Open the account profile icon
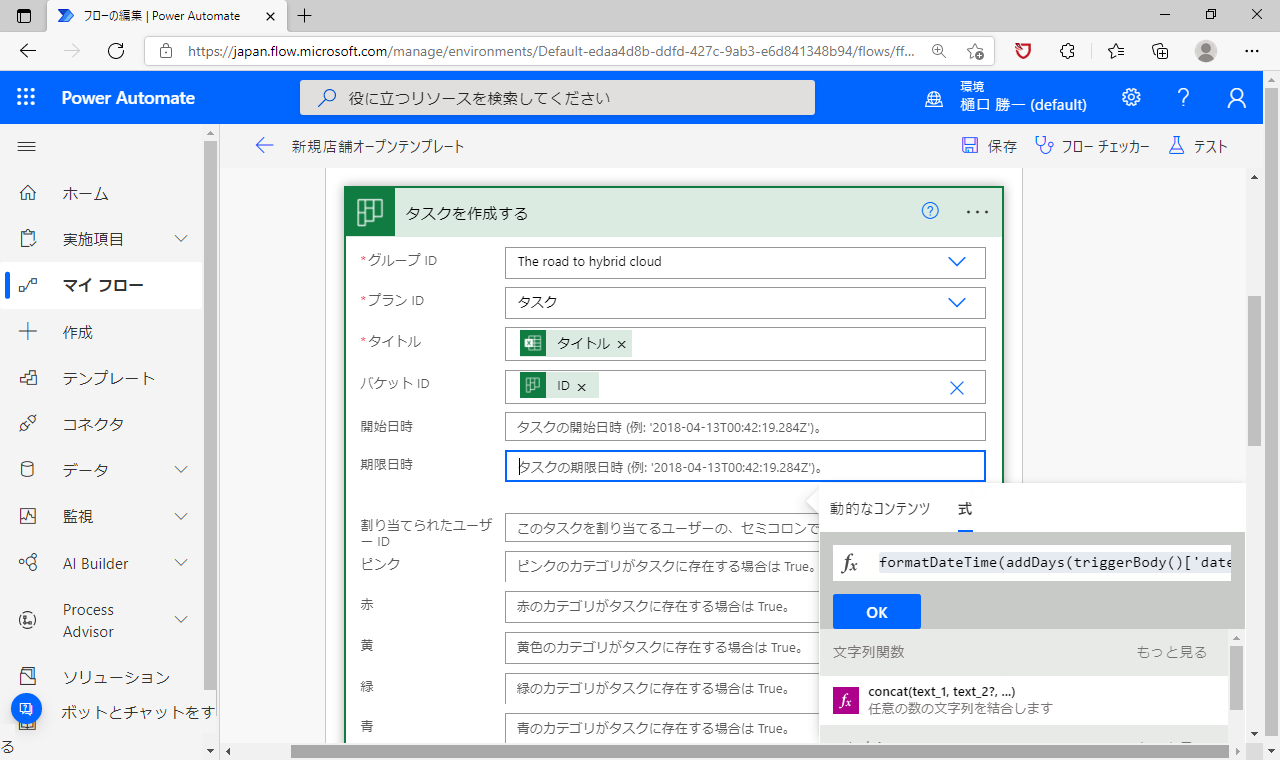Viewport: 1280px width, 760px height. point(1237,97)
